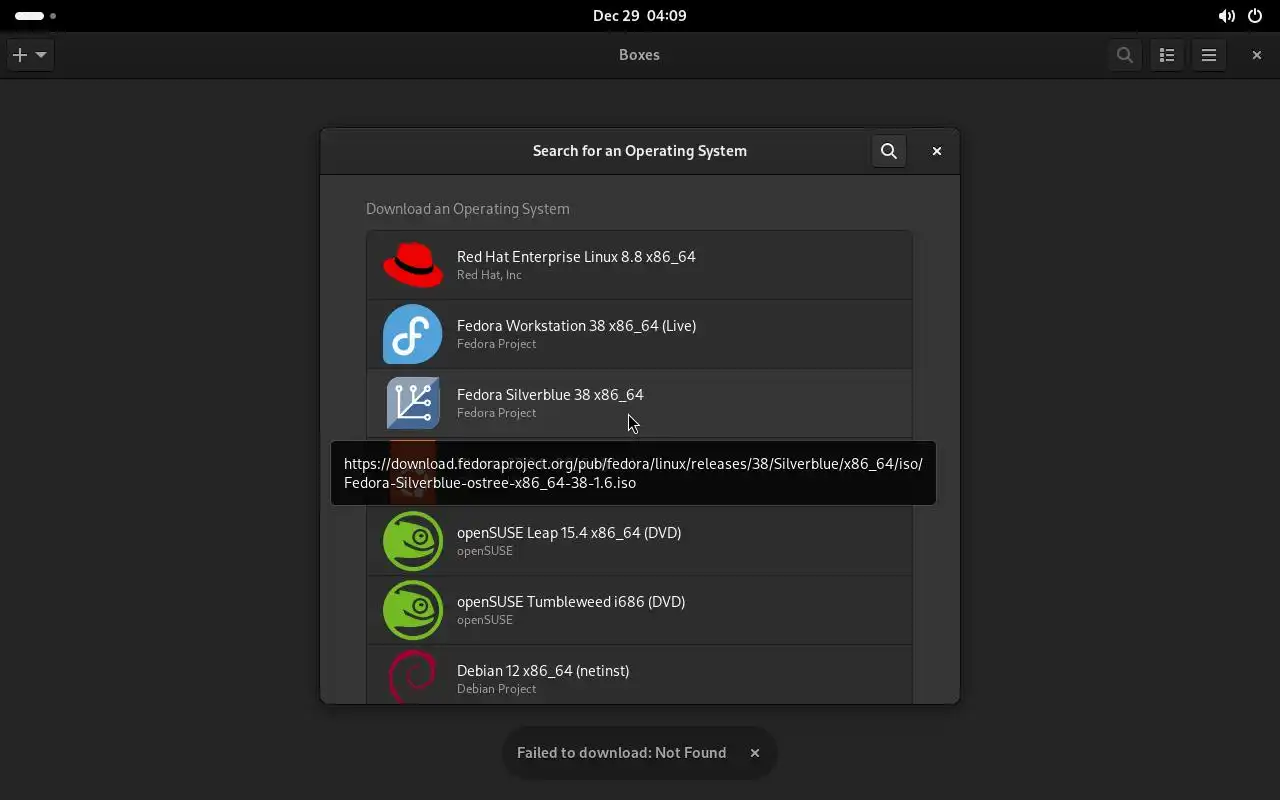This screenshot has height=800, width=1280.
Task: Click the Failed to download: Not Found message
Action: [x=621, y=753]
